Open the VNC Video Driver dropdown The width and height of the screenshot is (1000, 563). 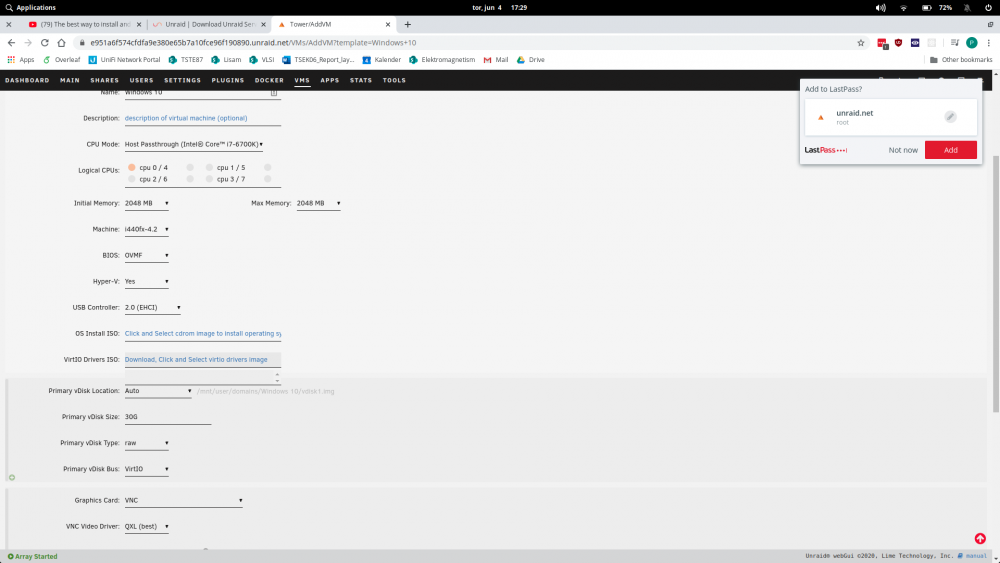click(147, 527)
